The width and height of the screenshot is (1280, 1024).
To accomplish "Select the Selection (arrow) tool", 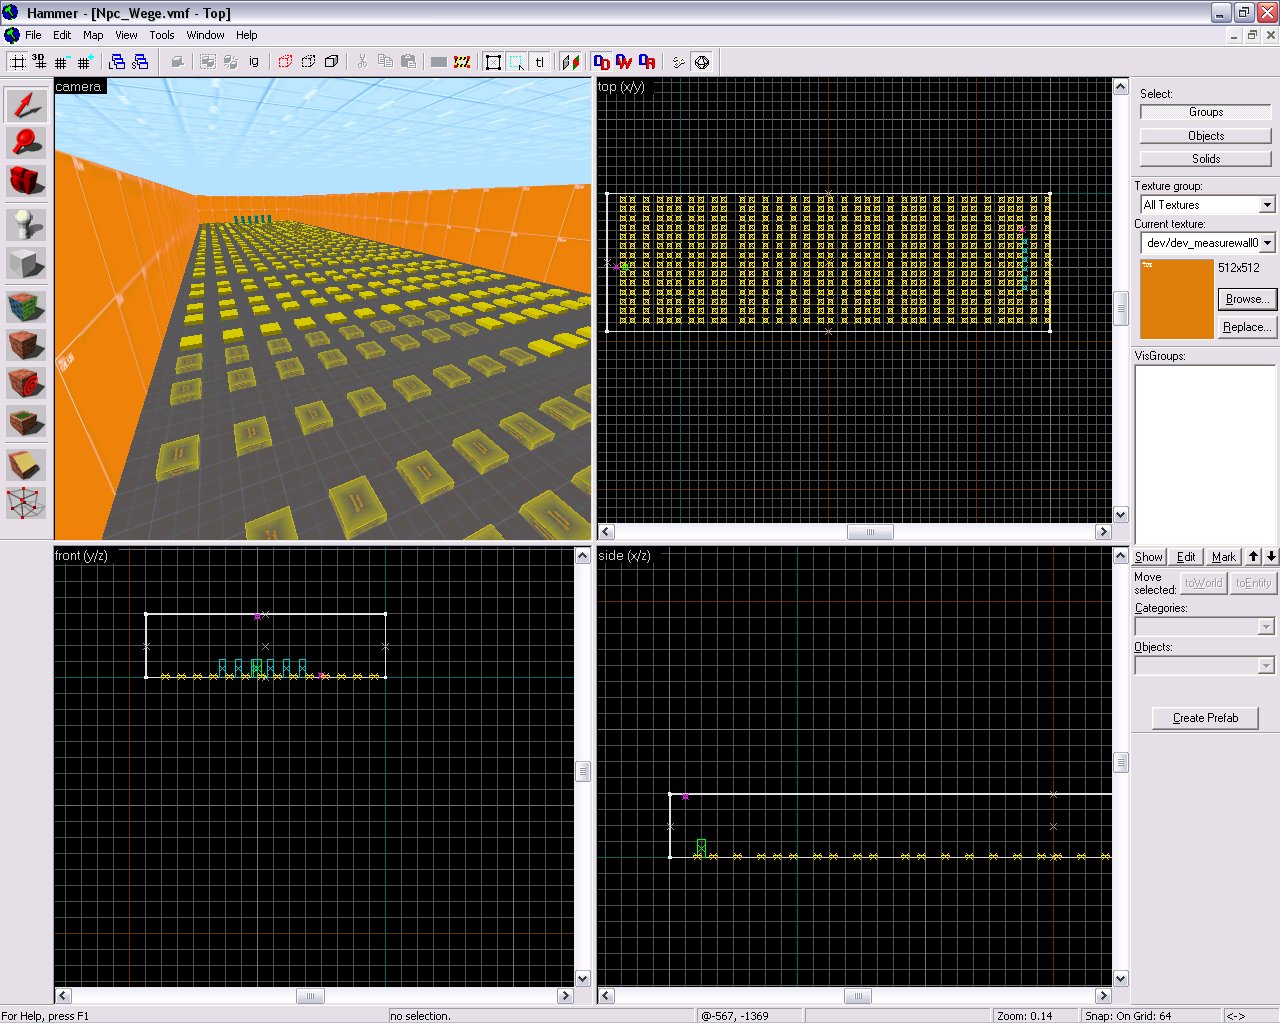I will point(26,105).
